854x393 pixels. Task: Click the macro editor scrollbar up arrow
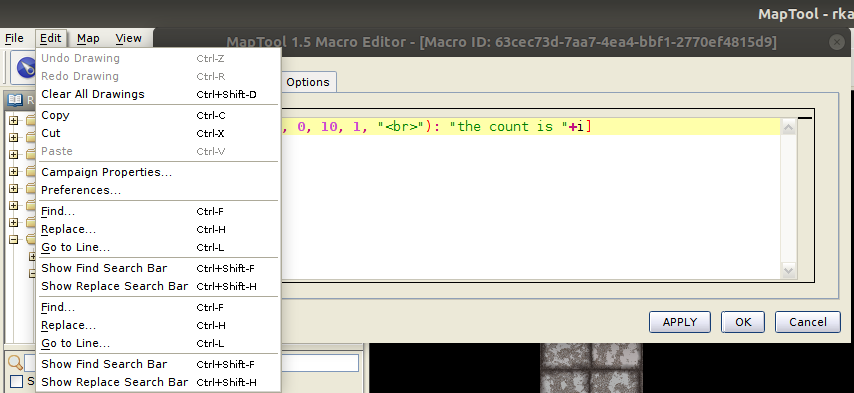click(788, 127)
